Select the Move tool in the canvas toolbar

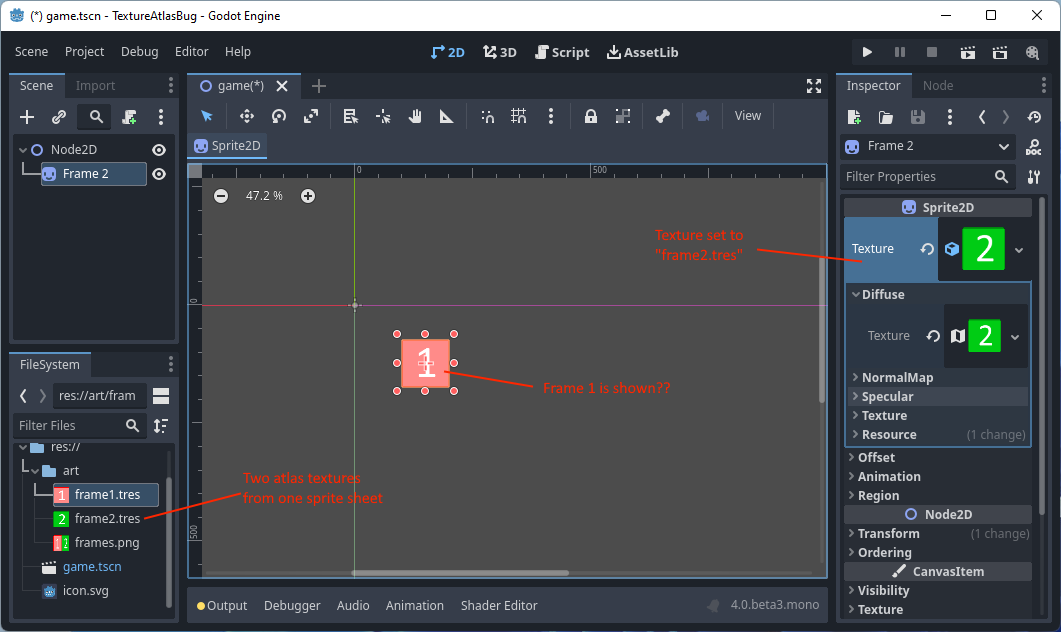246,116
